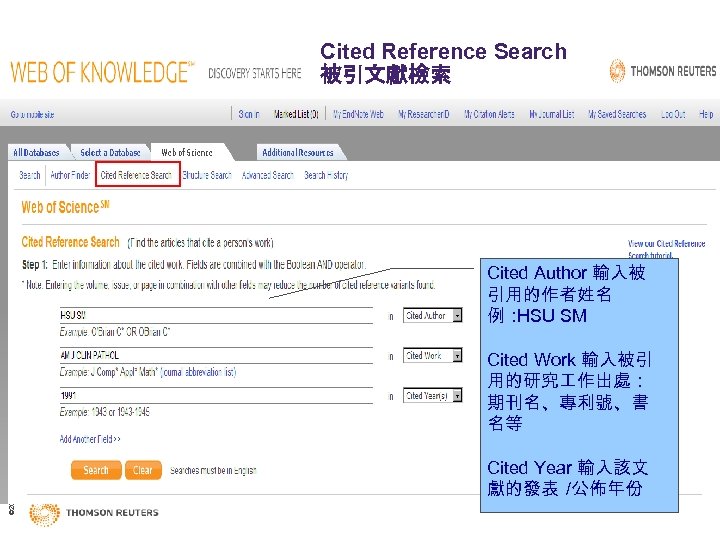Click the Clear button
Image resolution: width=720 pixels, height=540 pixels.
(x=143, y=470)
